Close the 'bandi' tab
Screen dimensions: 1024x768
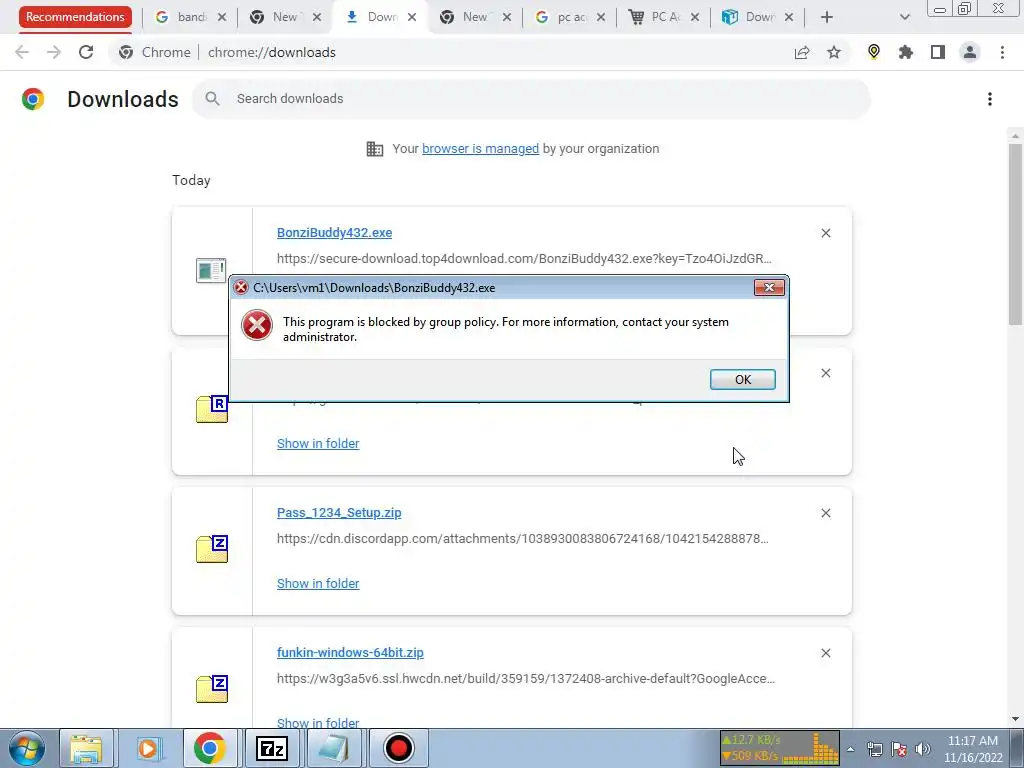pos(222,17)
